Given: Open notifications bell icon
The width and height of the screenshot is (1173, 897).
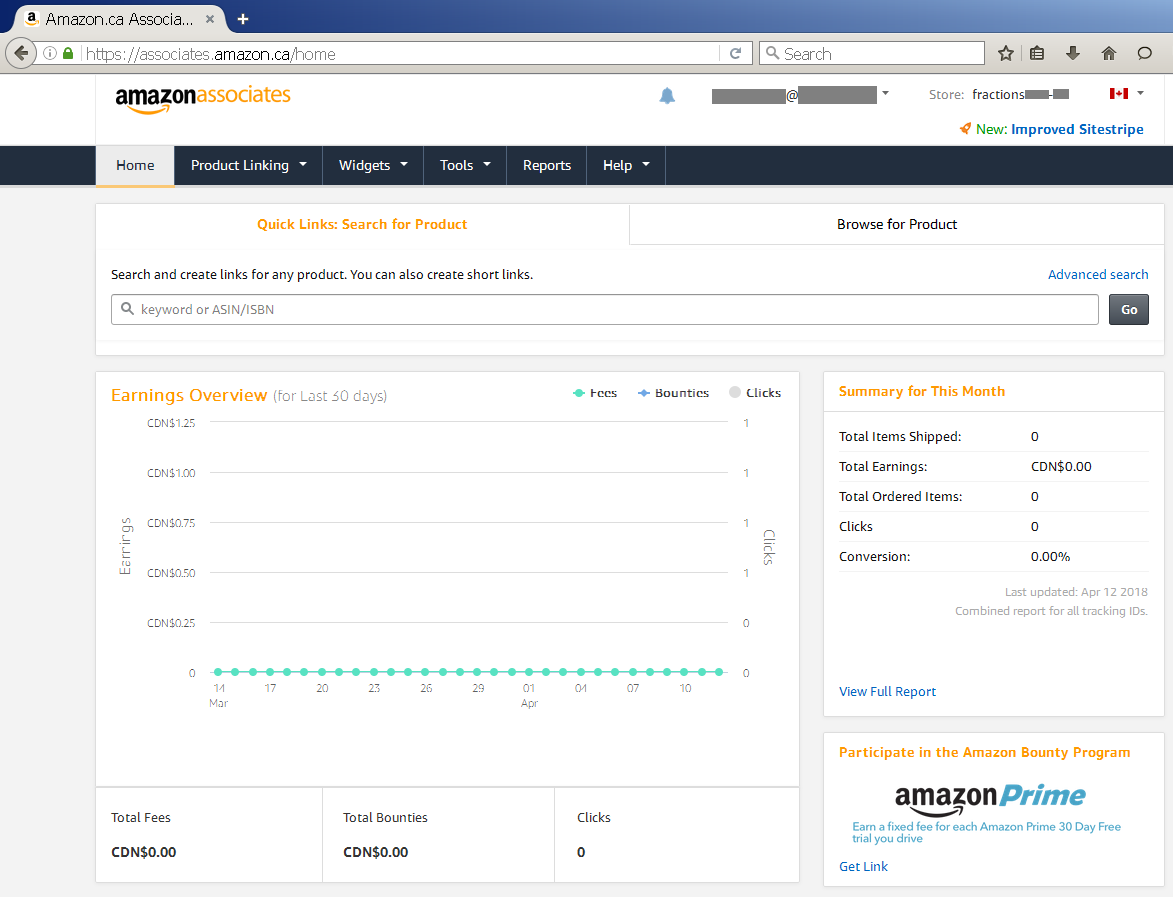Looking at the screenshot, I should click(667, 95).
